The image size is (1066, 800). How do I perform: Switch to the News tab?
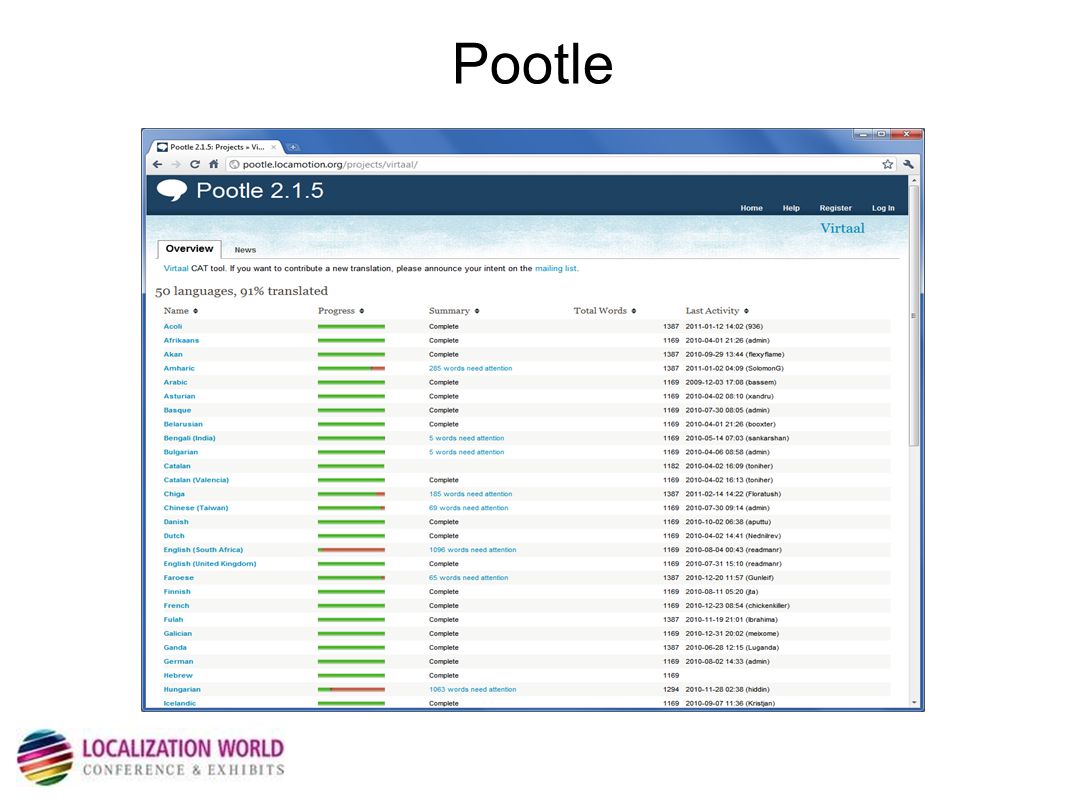pos(245,250)
